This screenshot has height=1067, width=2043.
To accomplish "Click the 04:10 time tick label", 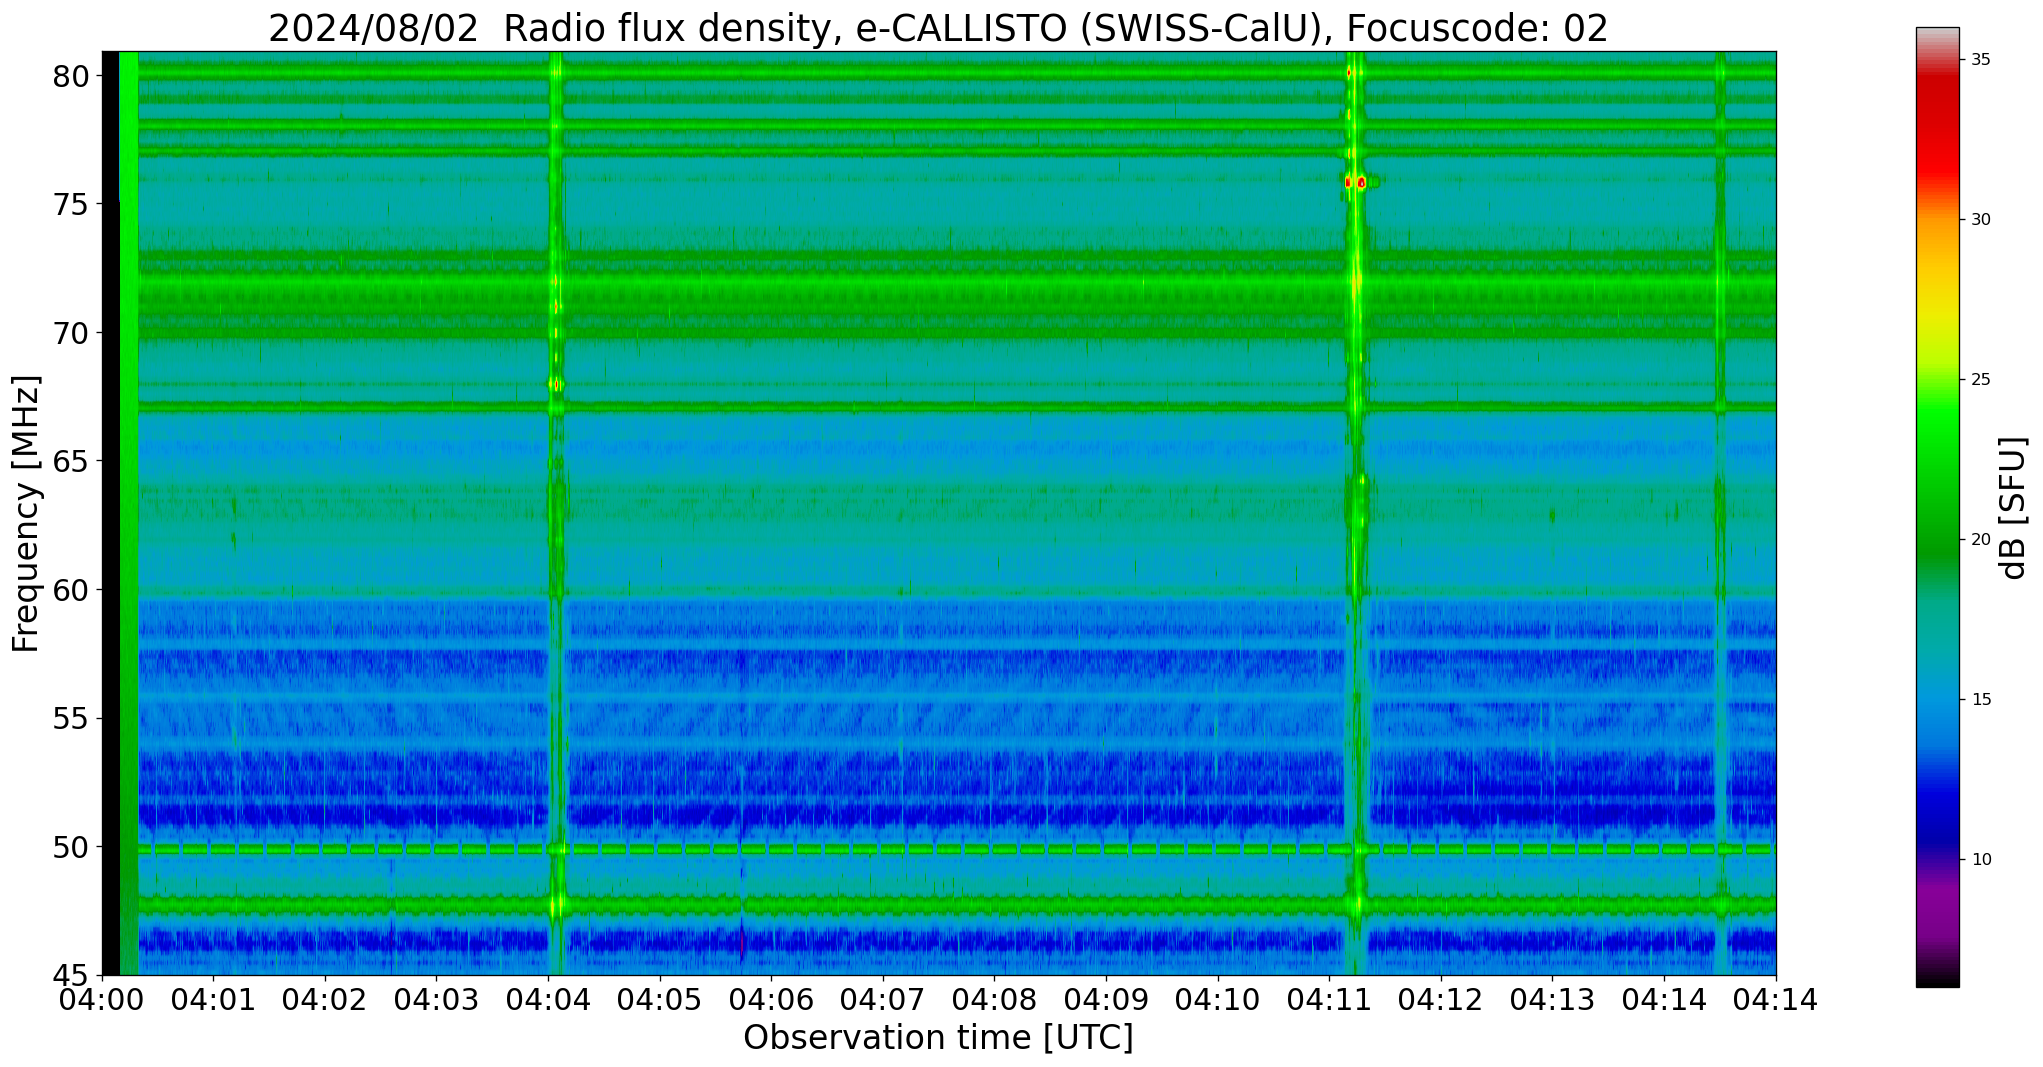I will pos(1218,999).
